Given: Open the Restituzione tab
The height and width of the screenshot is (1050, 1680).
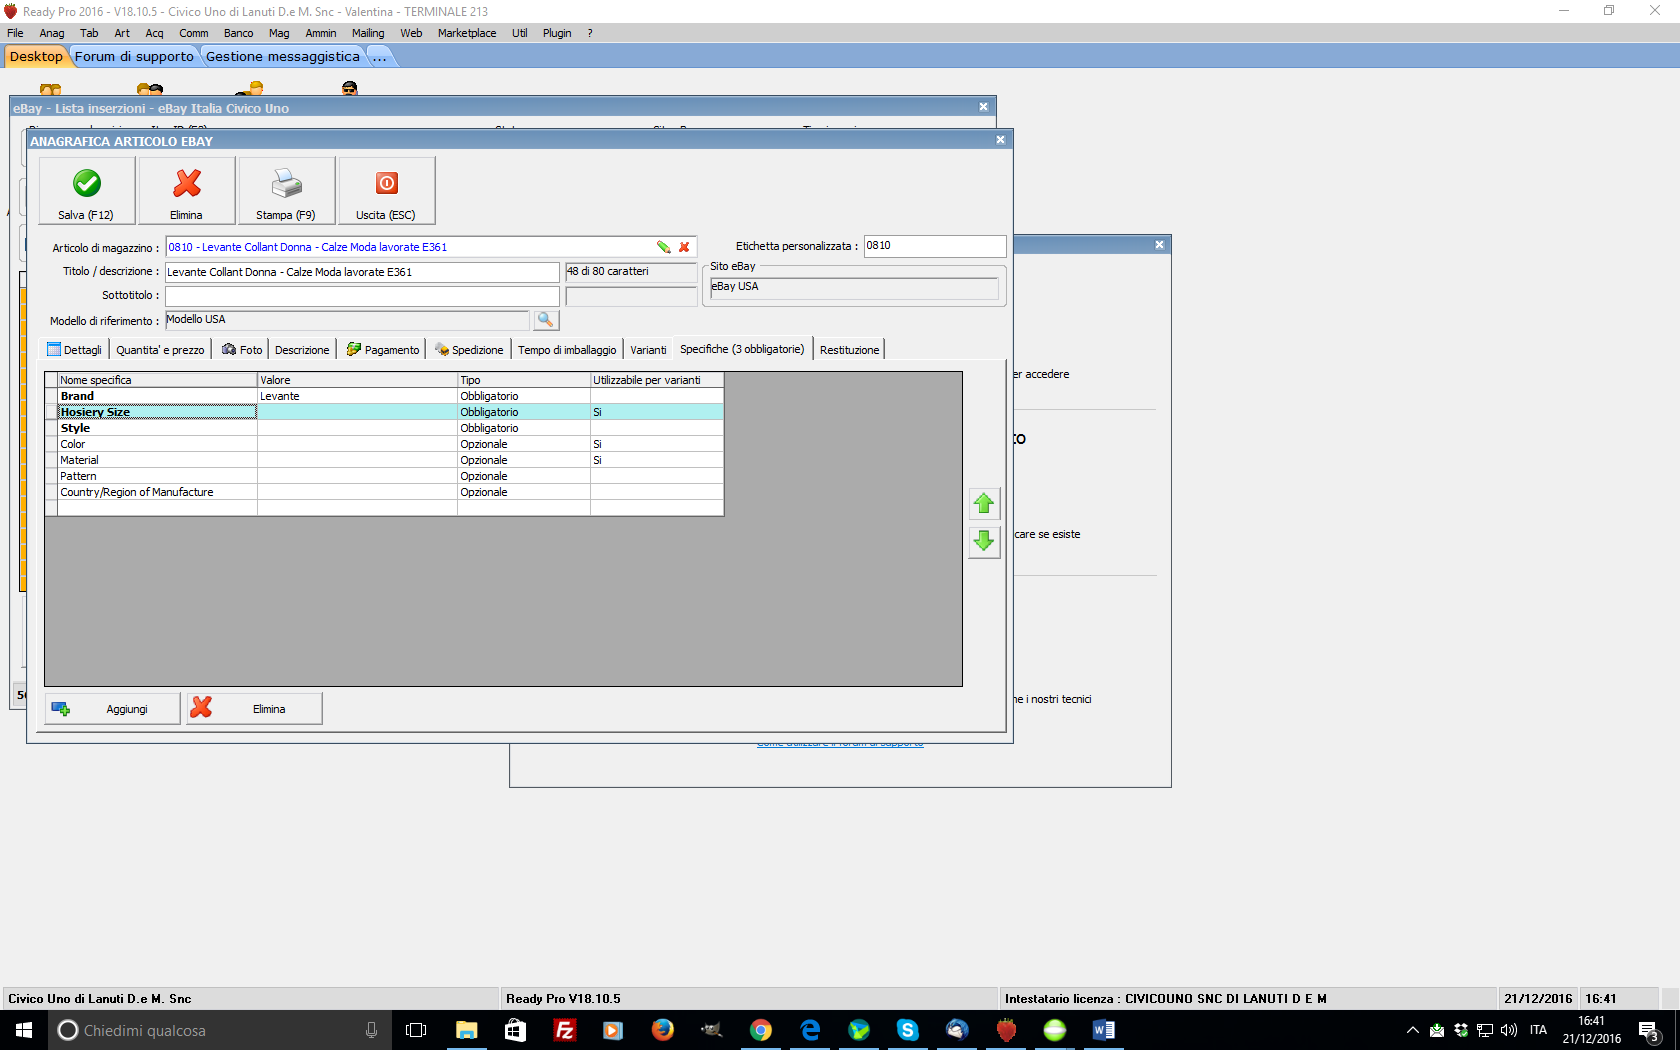Looking at the screenshot, I should (850, 350).
